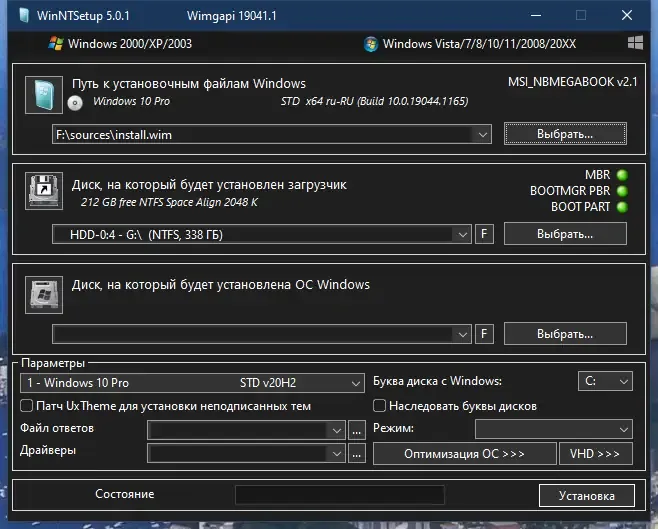Open the boot drive HDD-0:4 dropdown
658x529 pixels.
pyautogui.click(x=462, y=235)
